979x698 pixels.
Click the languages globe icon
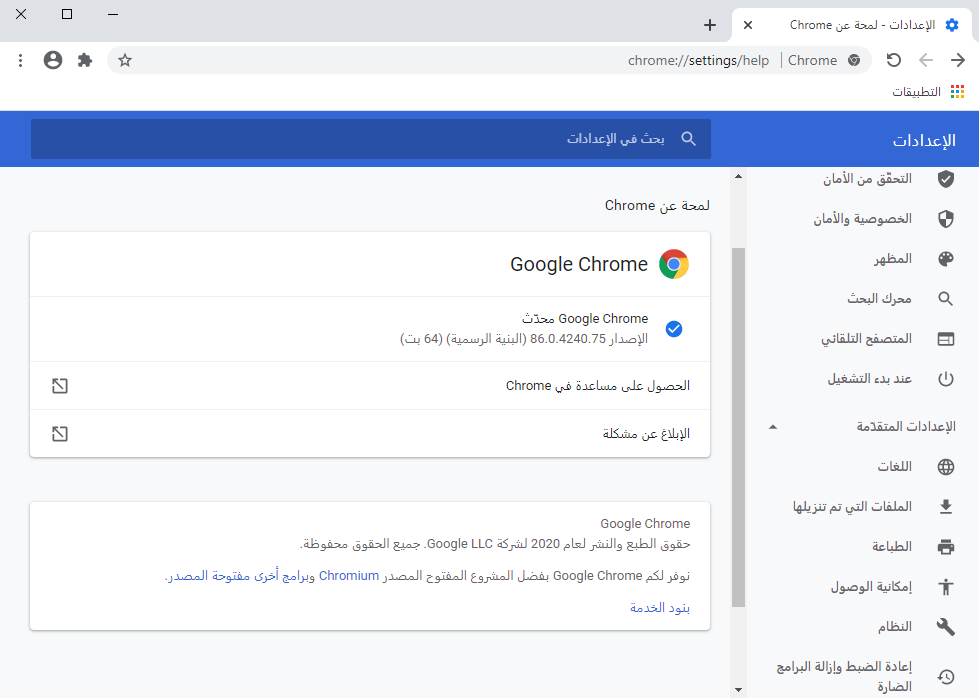click(946, 467)
